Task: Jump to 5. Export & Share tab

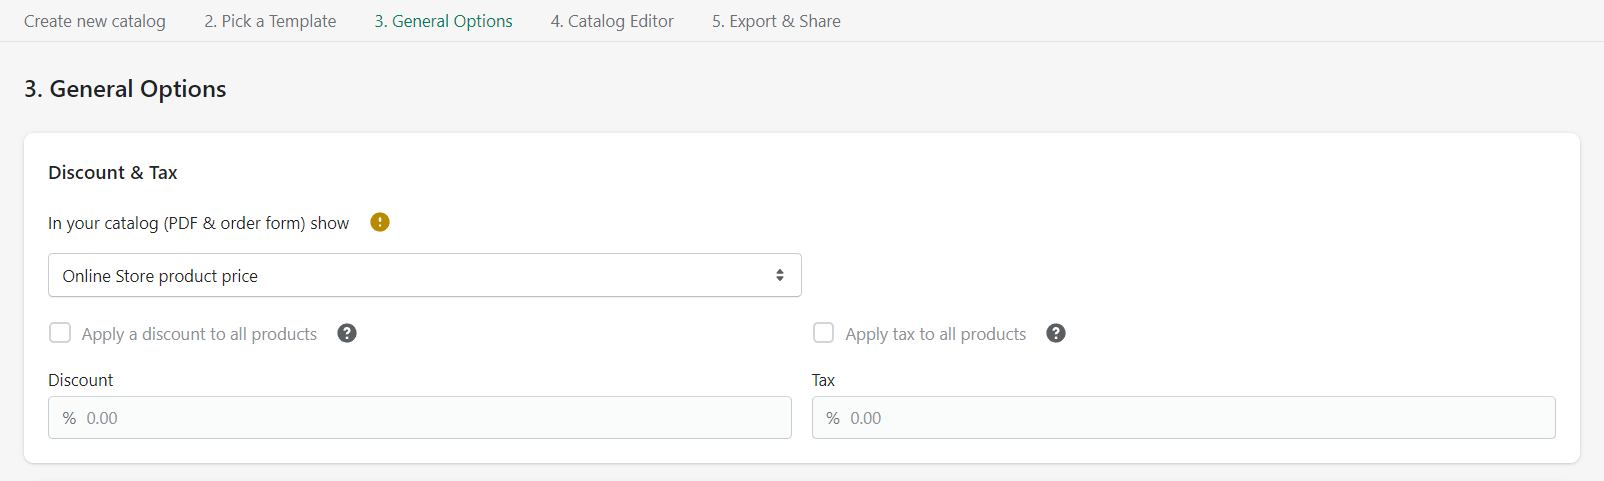Action: pyautogui.click(x=776, y=21)
